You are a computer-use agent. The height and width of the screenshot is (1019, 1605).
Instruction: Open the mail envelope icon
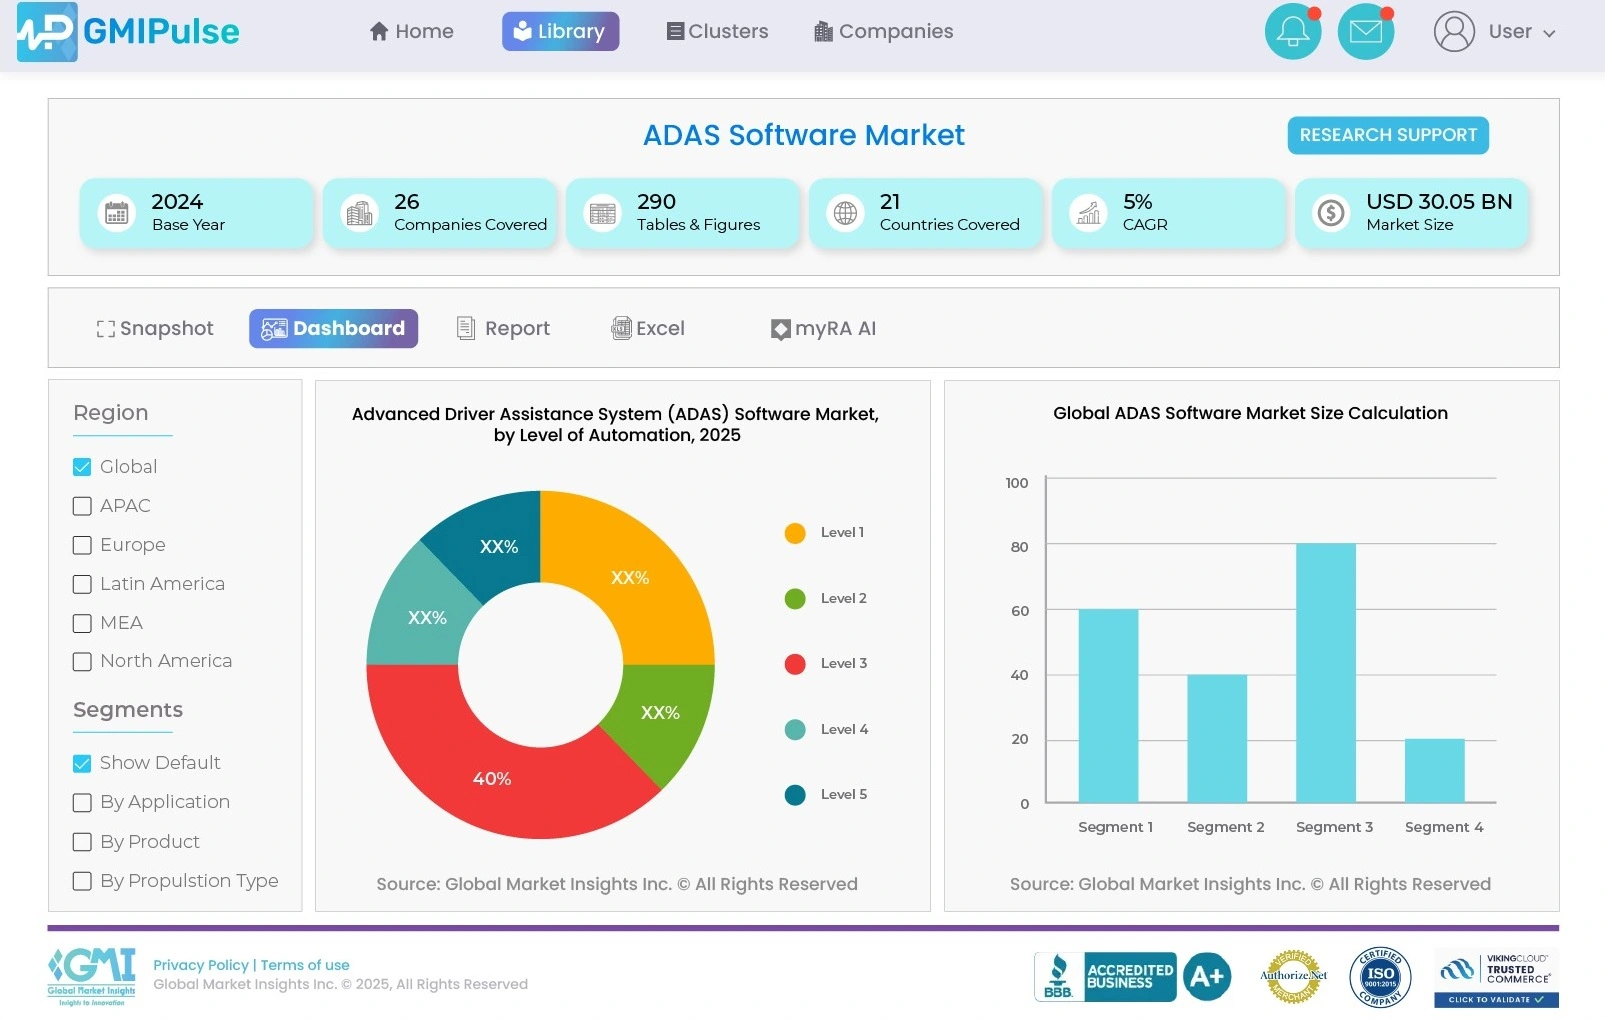[1365, 32]
